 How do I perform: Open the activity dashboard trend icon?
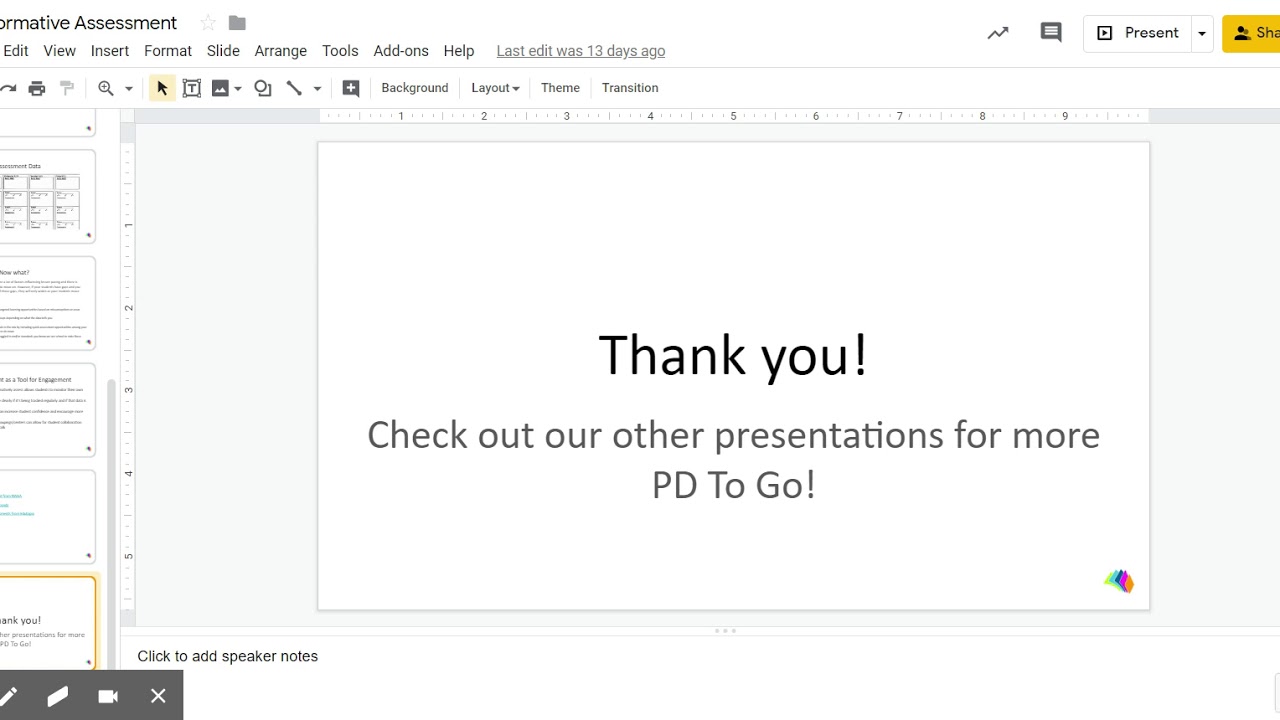click(x=998, y=33)
